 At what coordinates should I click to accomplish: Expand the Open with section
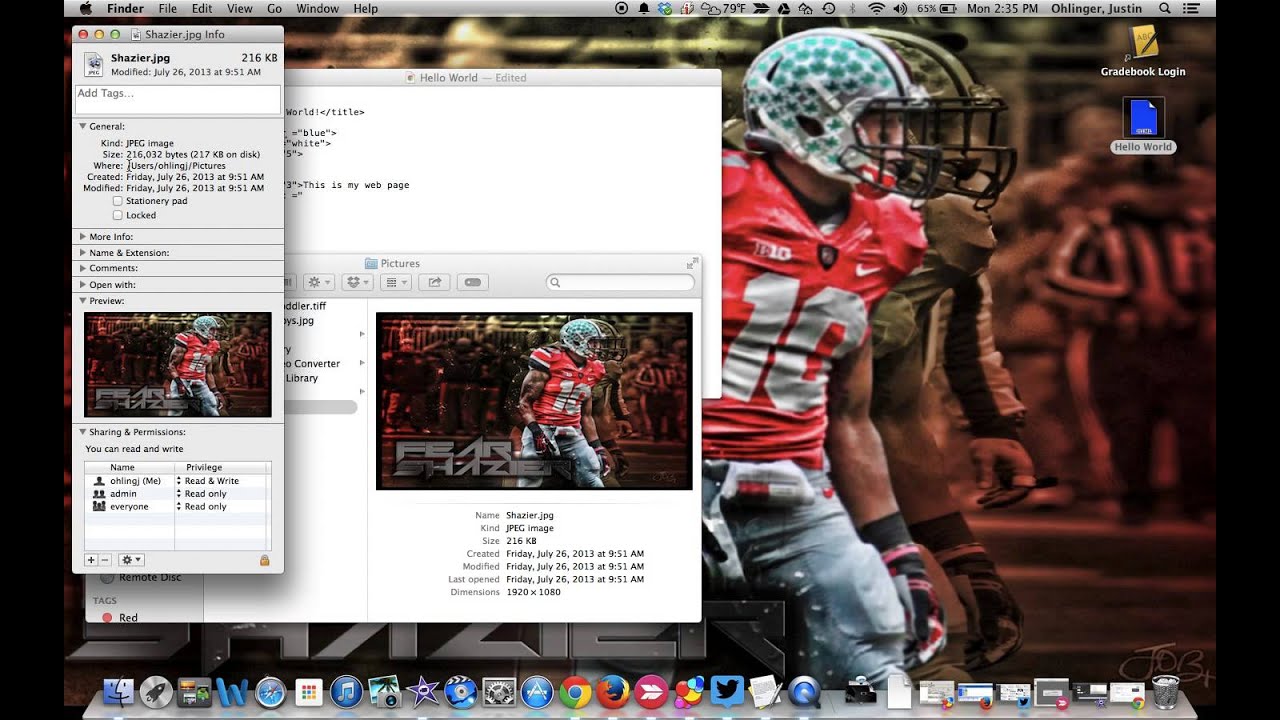coord(83,285)
